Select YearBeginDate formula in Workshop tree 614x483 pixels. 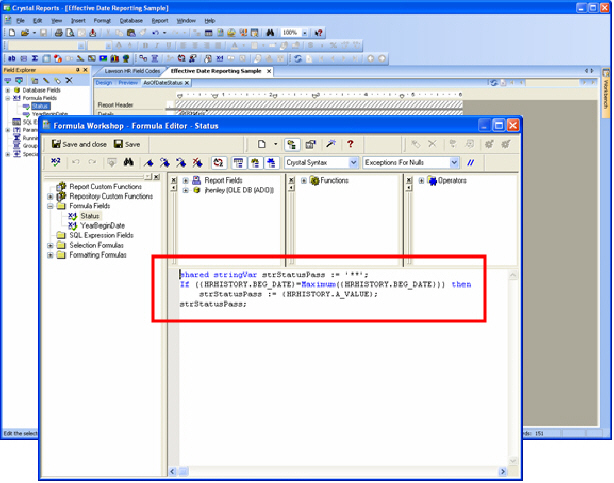click(x=102, y=226)
